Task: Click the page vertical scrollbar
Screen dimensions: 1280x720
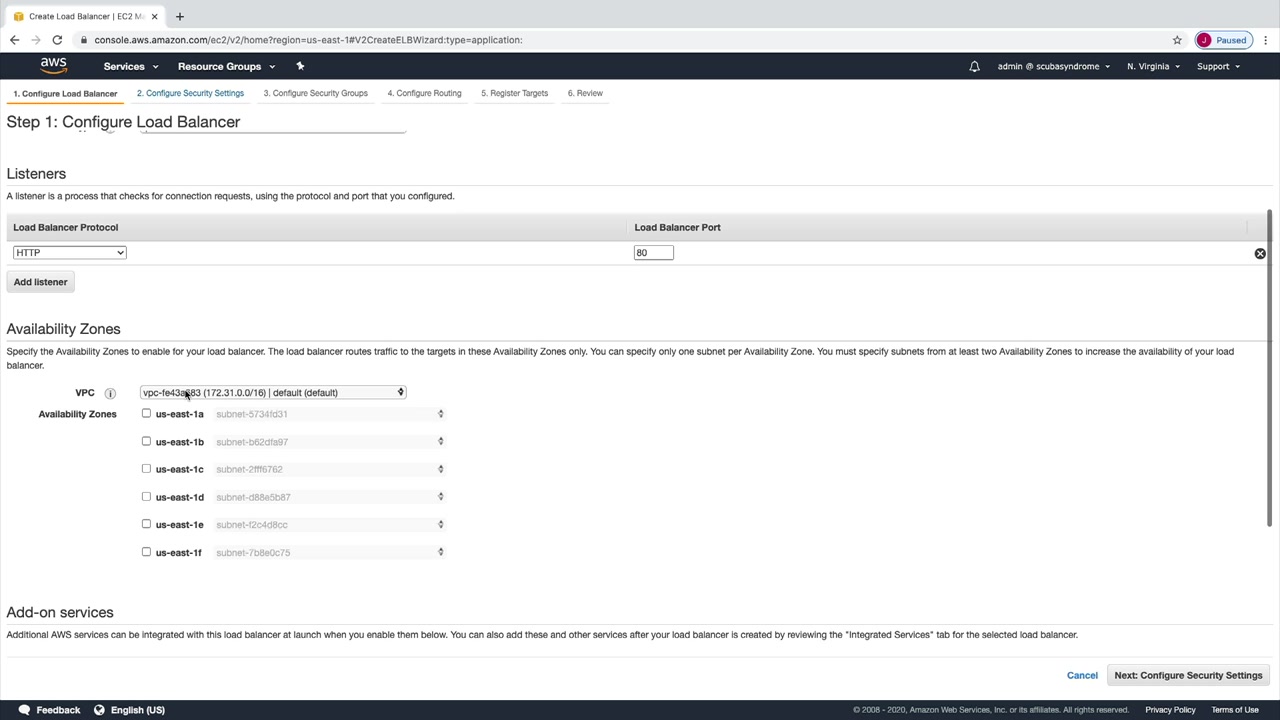Action: point(1270,368)
